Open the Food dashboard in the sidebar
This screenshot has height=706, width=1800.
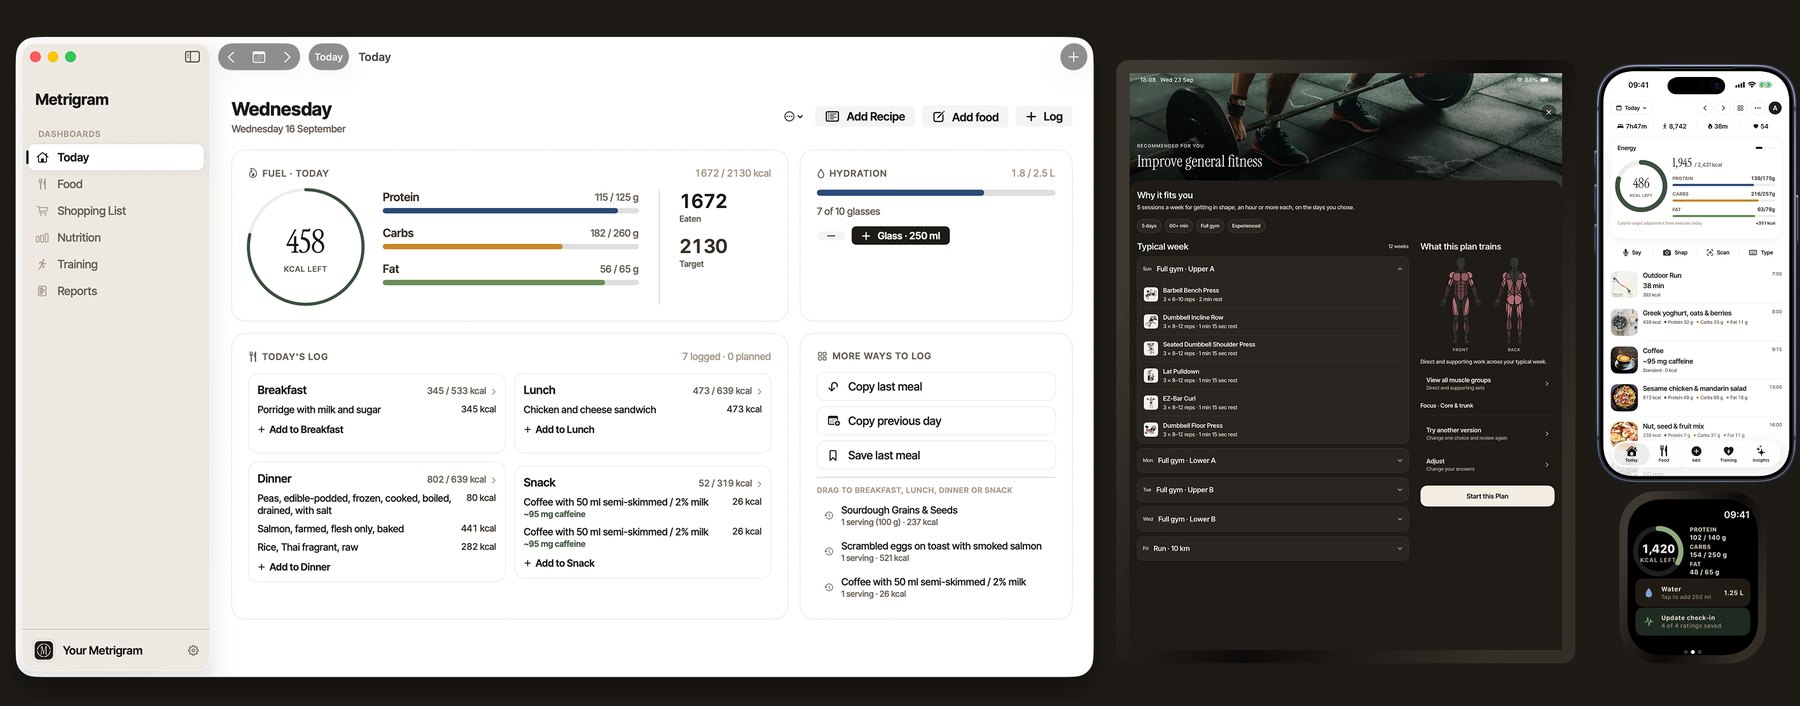point(115,184)
